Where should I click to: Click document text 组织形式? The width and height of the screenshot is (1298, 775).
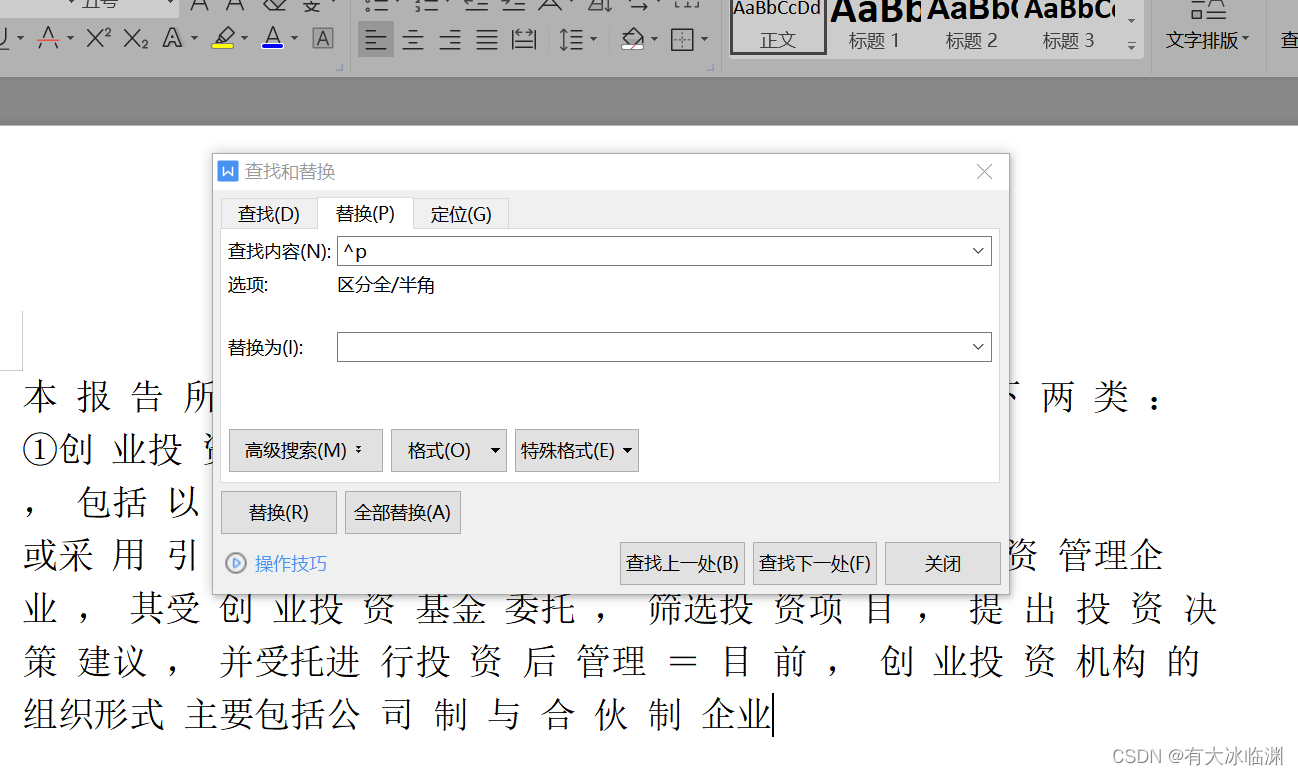click(x=94, y=715)
